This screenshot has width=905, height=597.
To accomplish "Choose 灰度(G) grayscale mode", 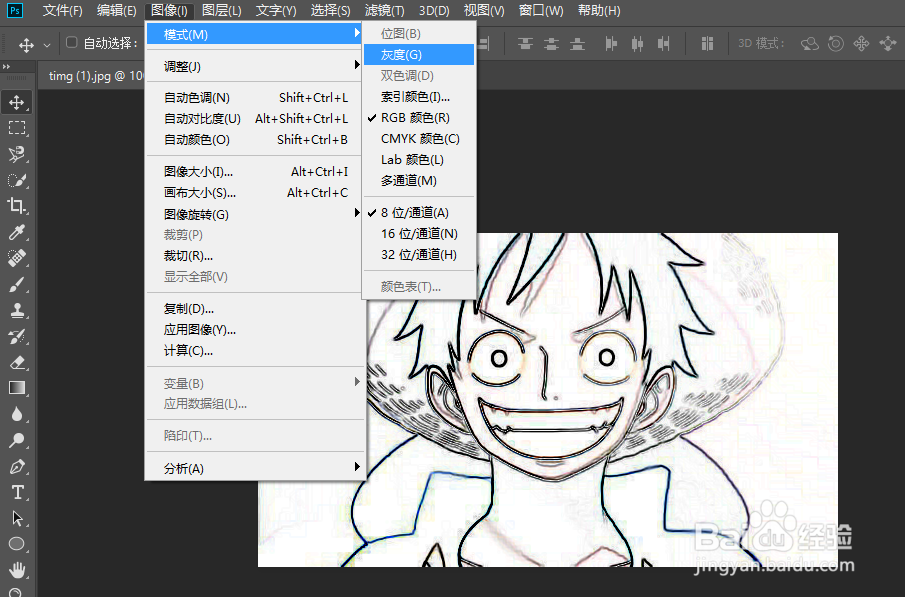I will (x=419, y=55).
